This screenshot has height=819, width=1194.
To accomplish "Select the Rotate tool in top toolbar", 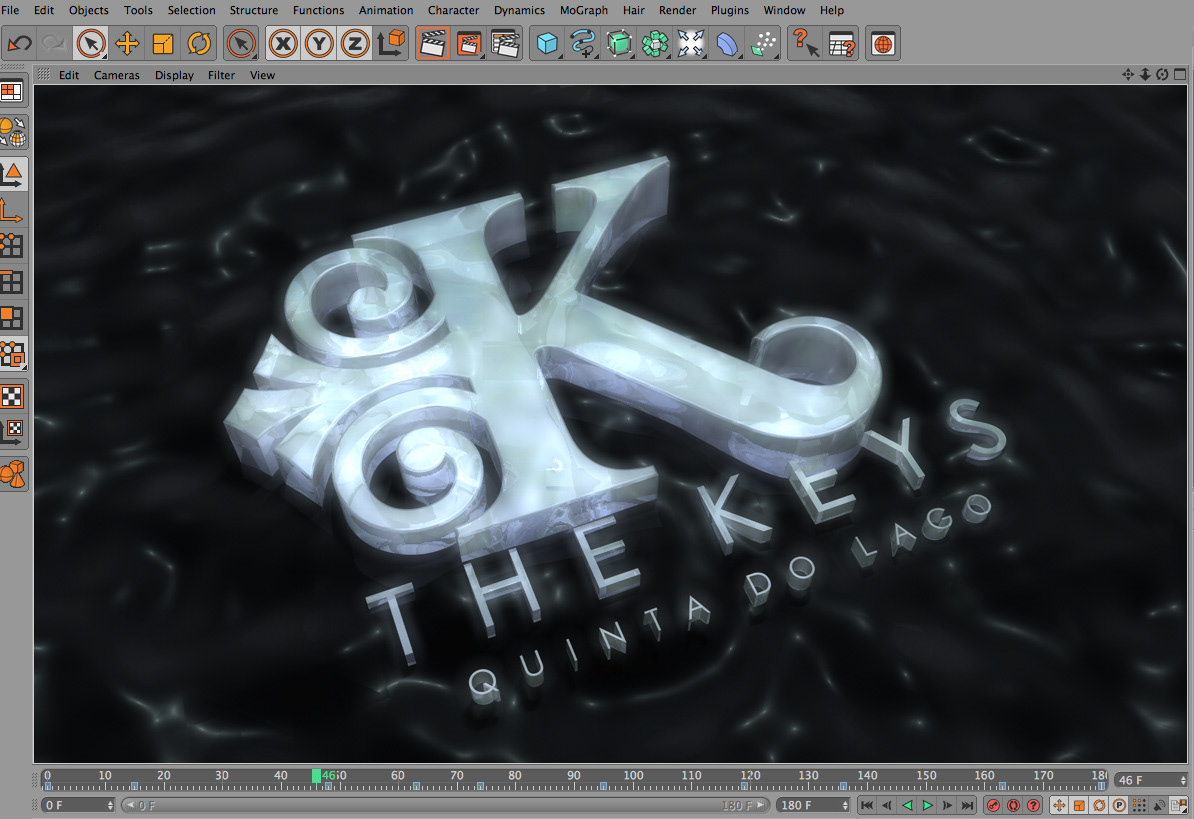I will pos(199,43).
